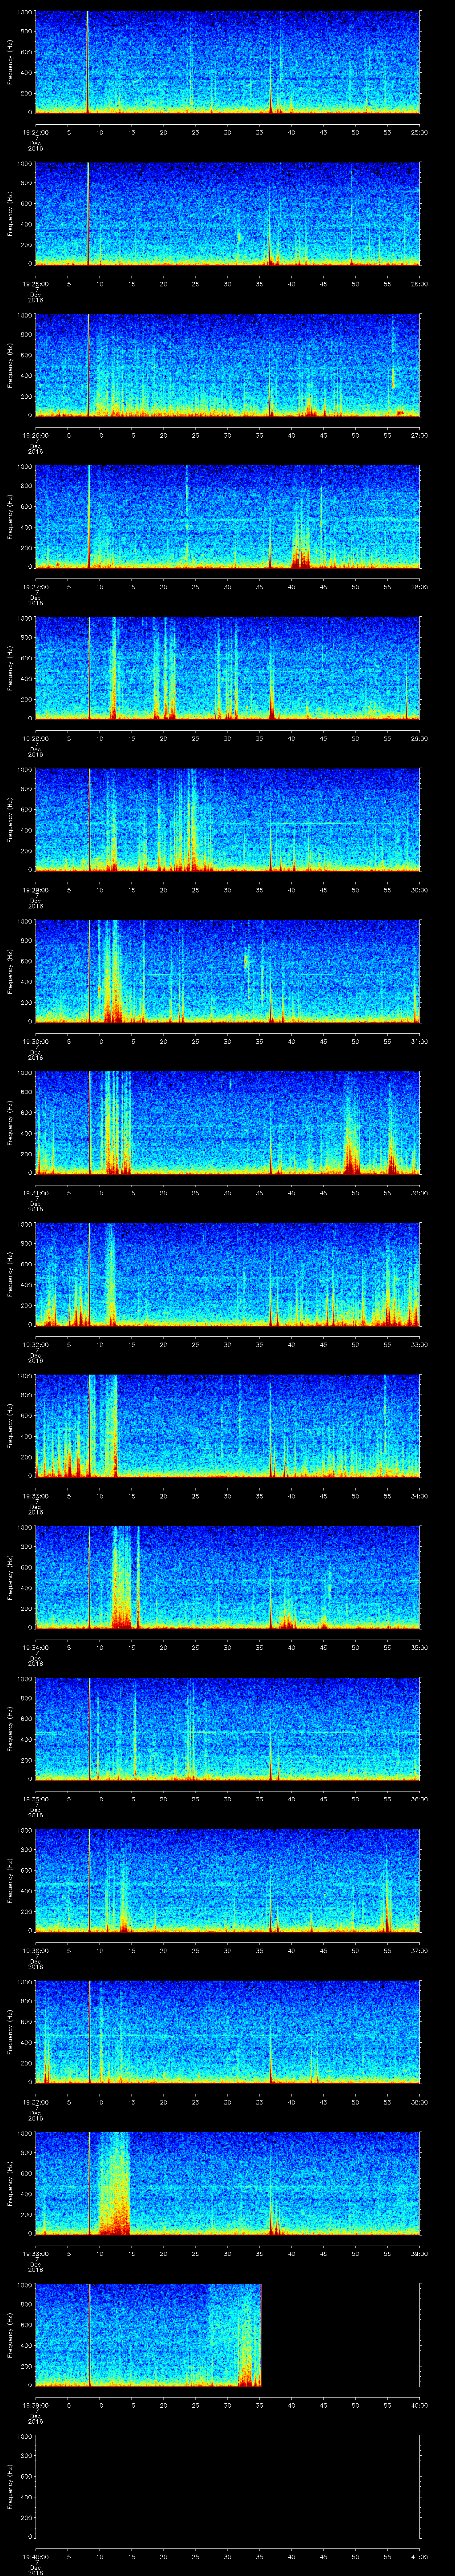
Task: Select the '19:39:00' start time label
Action: tap(35, 2405)
